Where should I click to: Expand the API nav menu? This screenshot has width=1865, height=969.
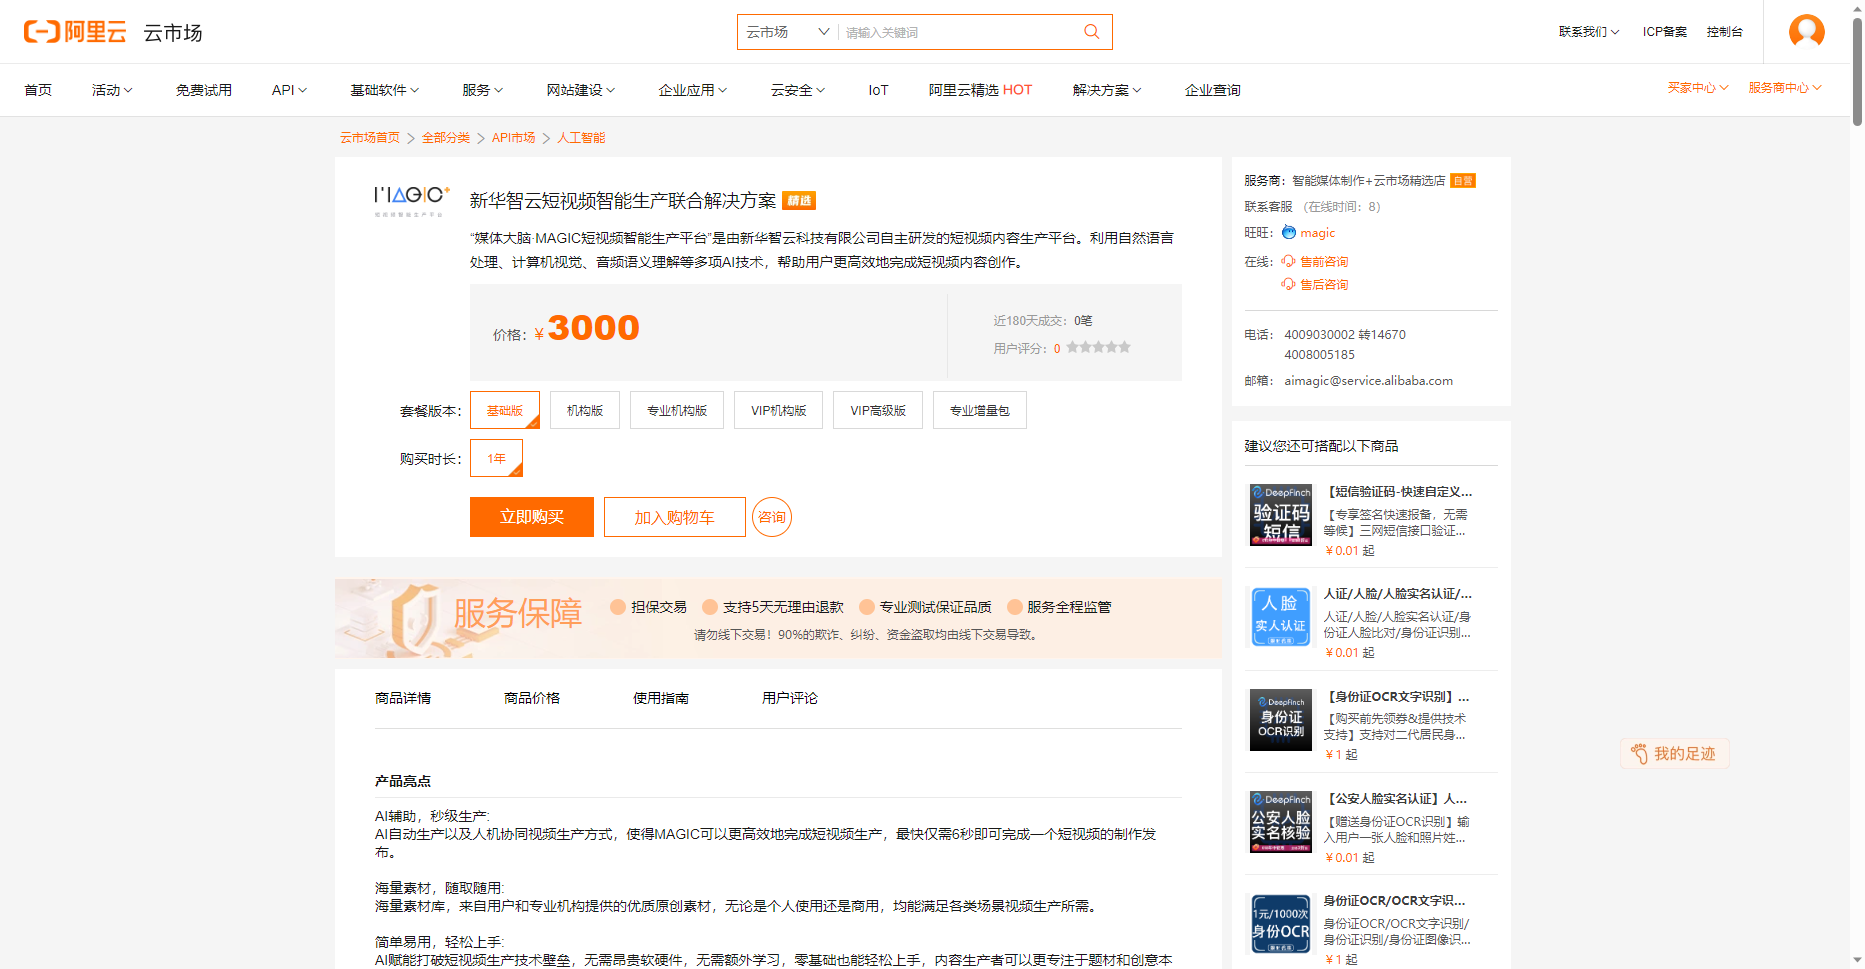289,90
